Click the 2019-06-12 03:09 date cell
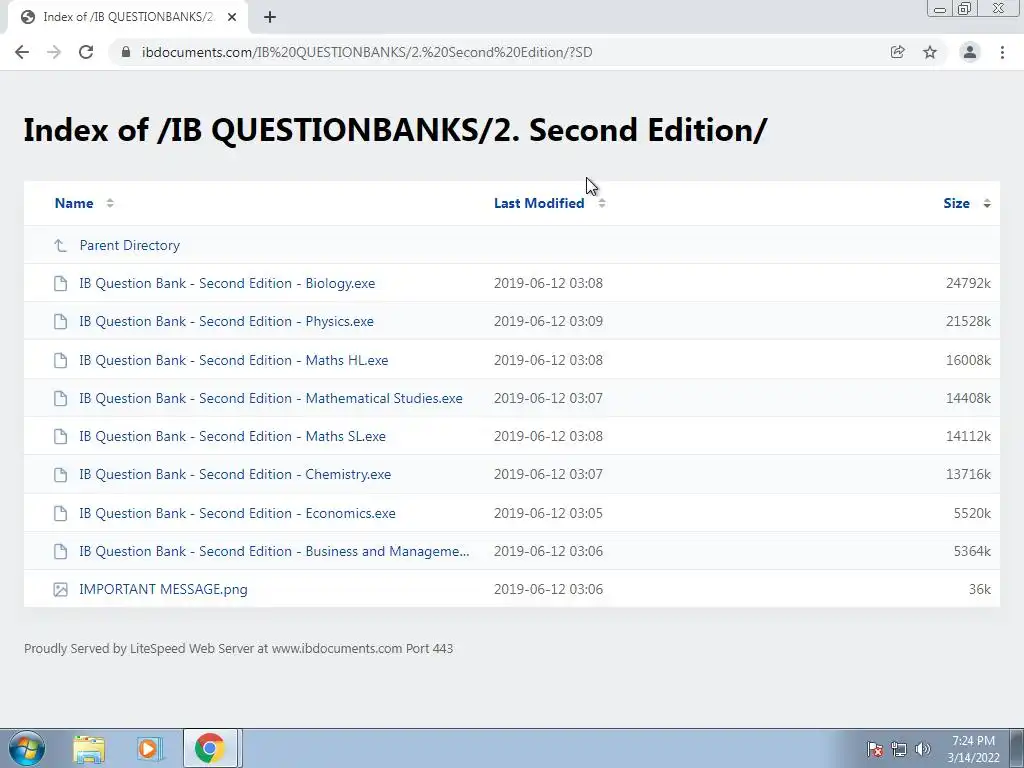The width and height of the screenshot is (1024, 768). [x=548, y=321]
